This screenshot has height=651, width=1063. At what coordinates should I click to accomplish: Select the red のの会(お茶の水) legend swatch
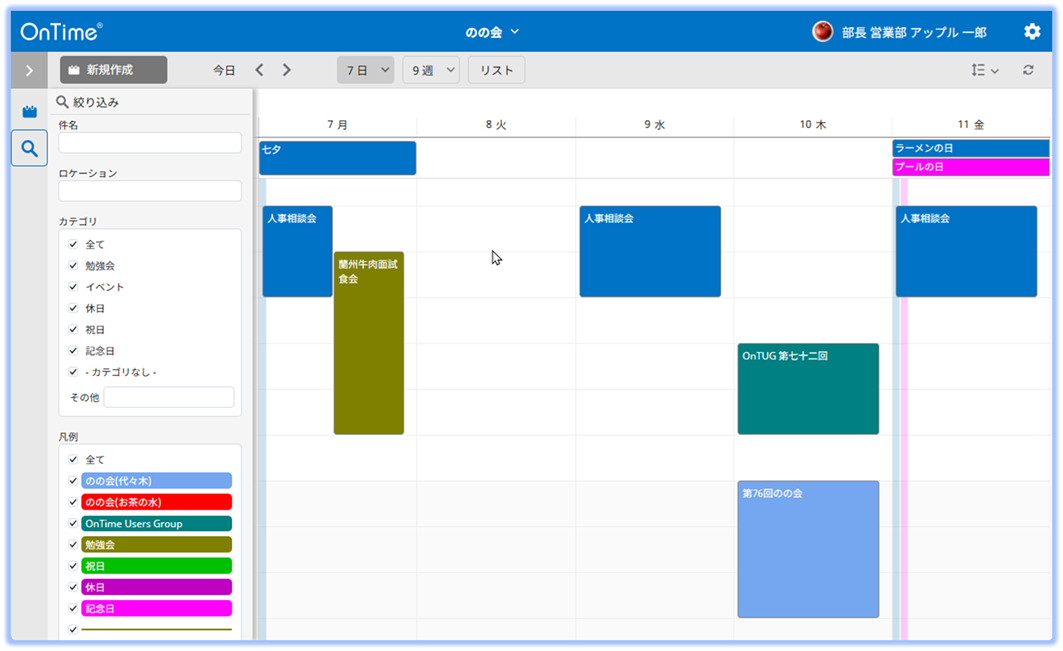156,502
